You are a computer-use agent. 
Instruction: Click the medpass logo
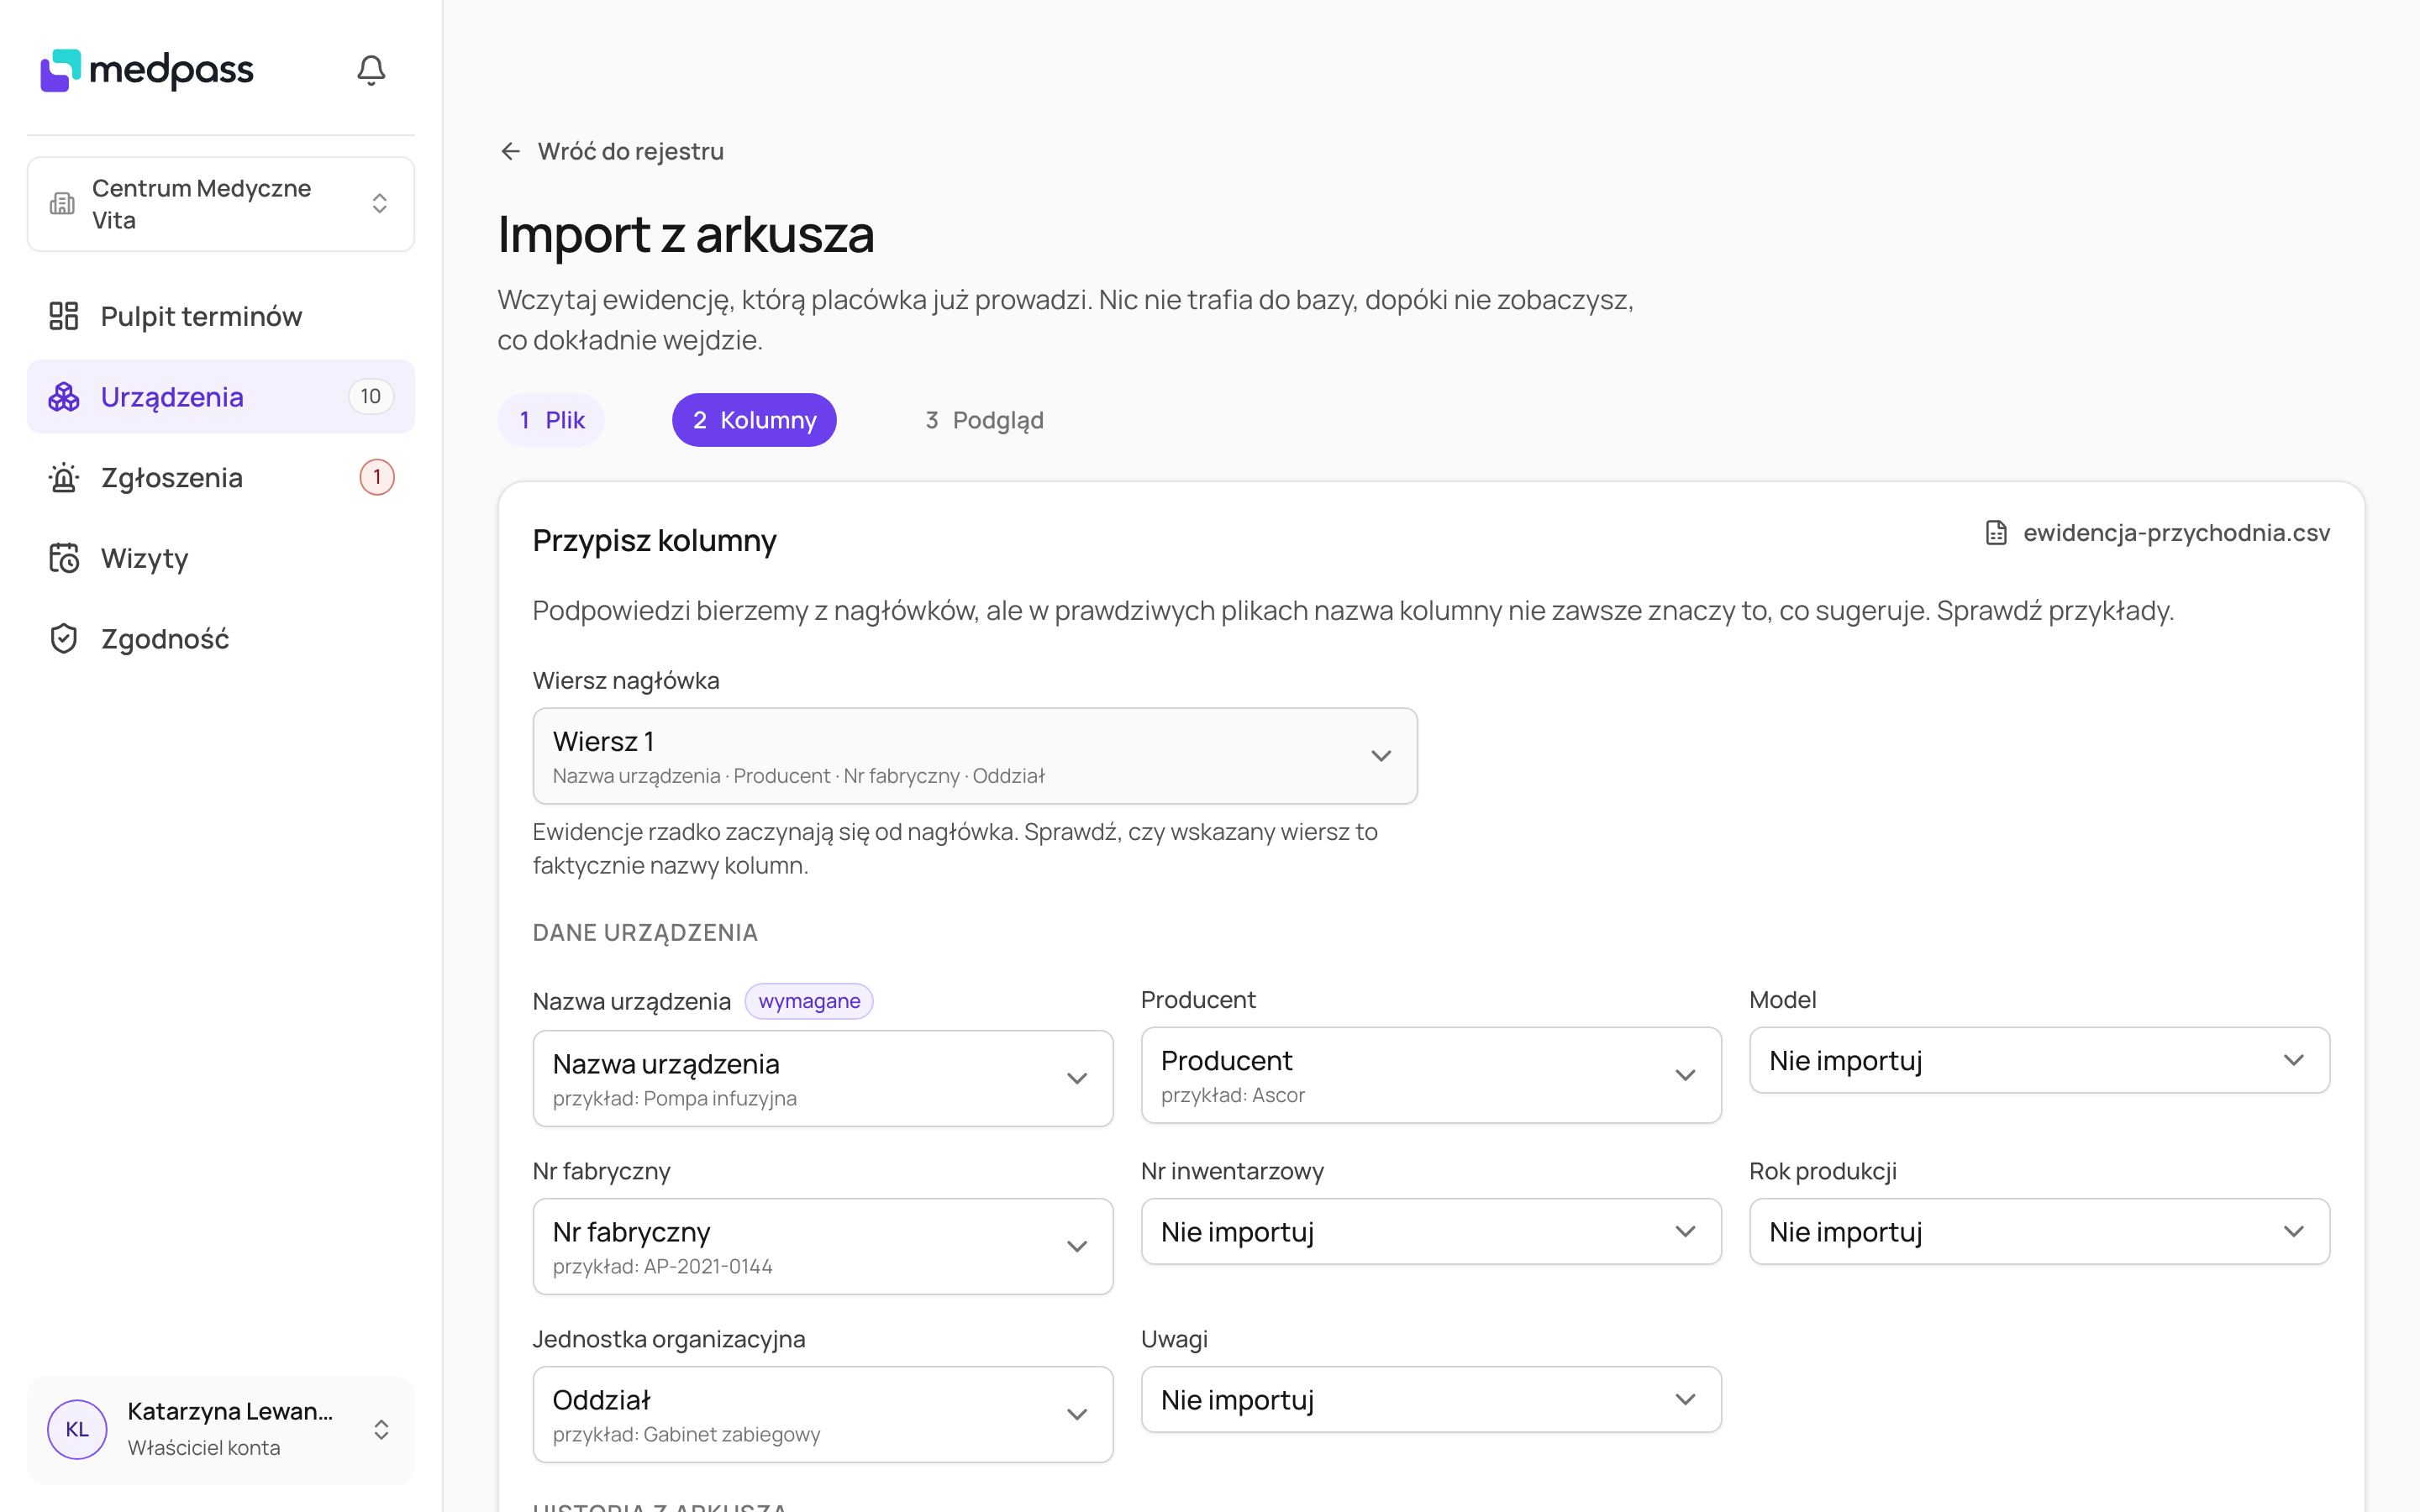(x=147, y=70)
